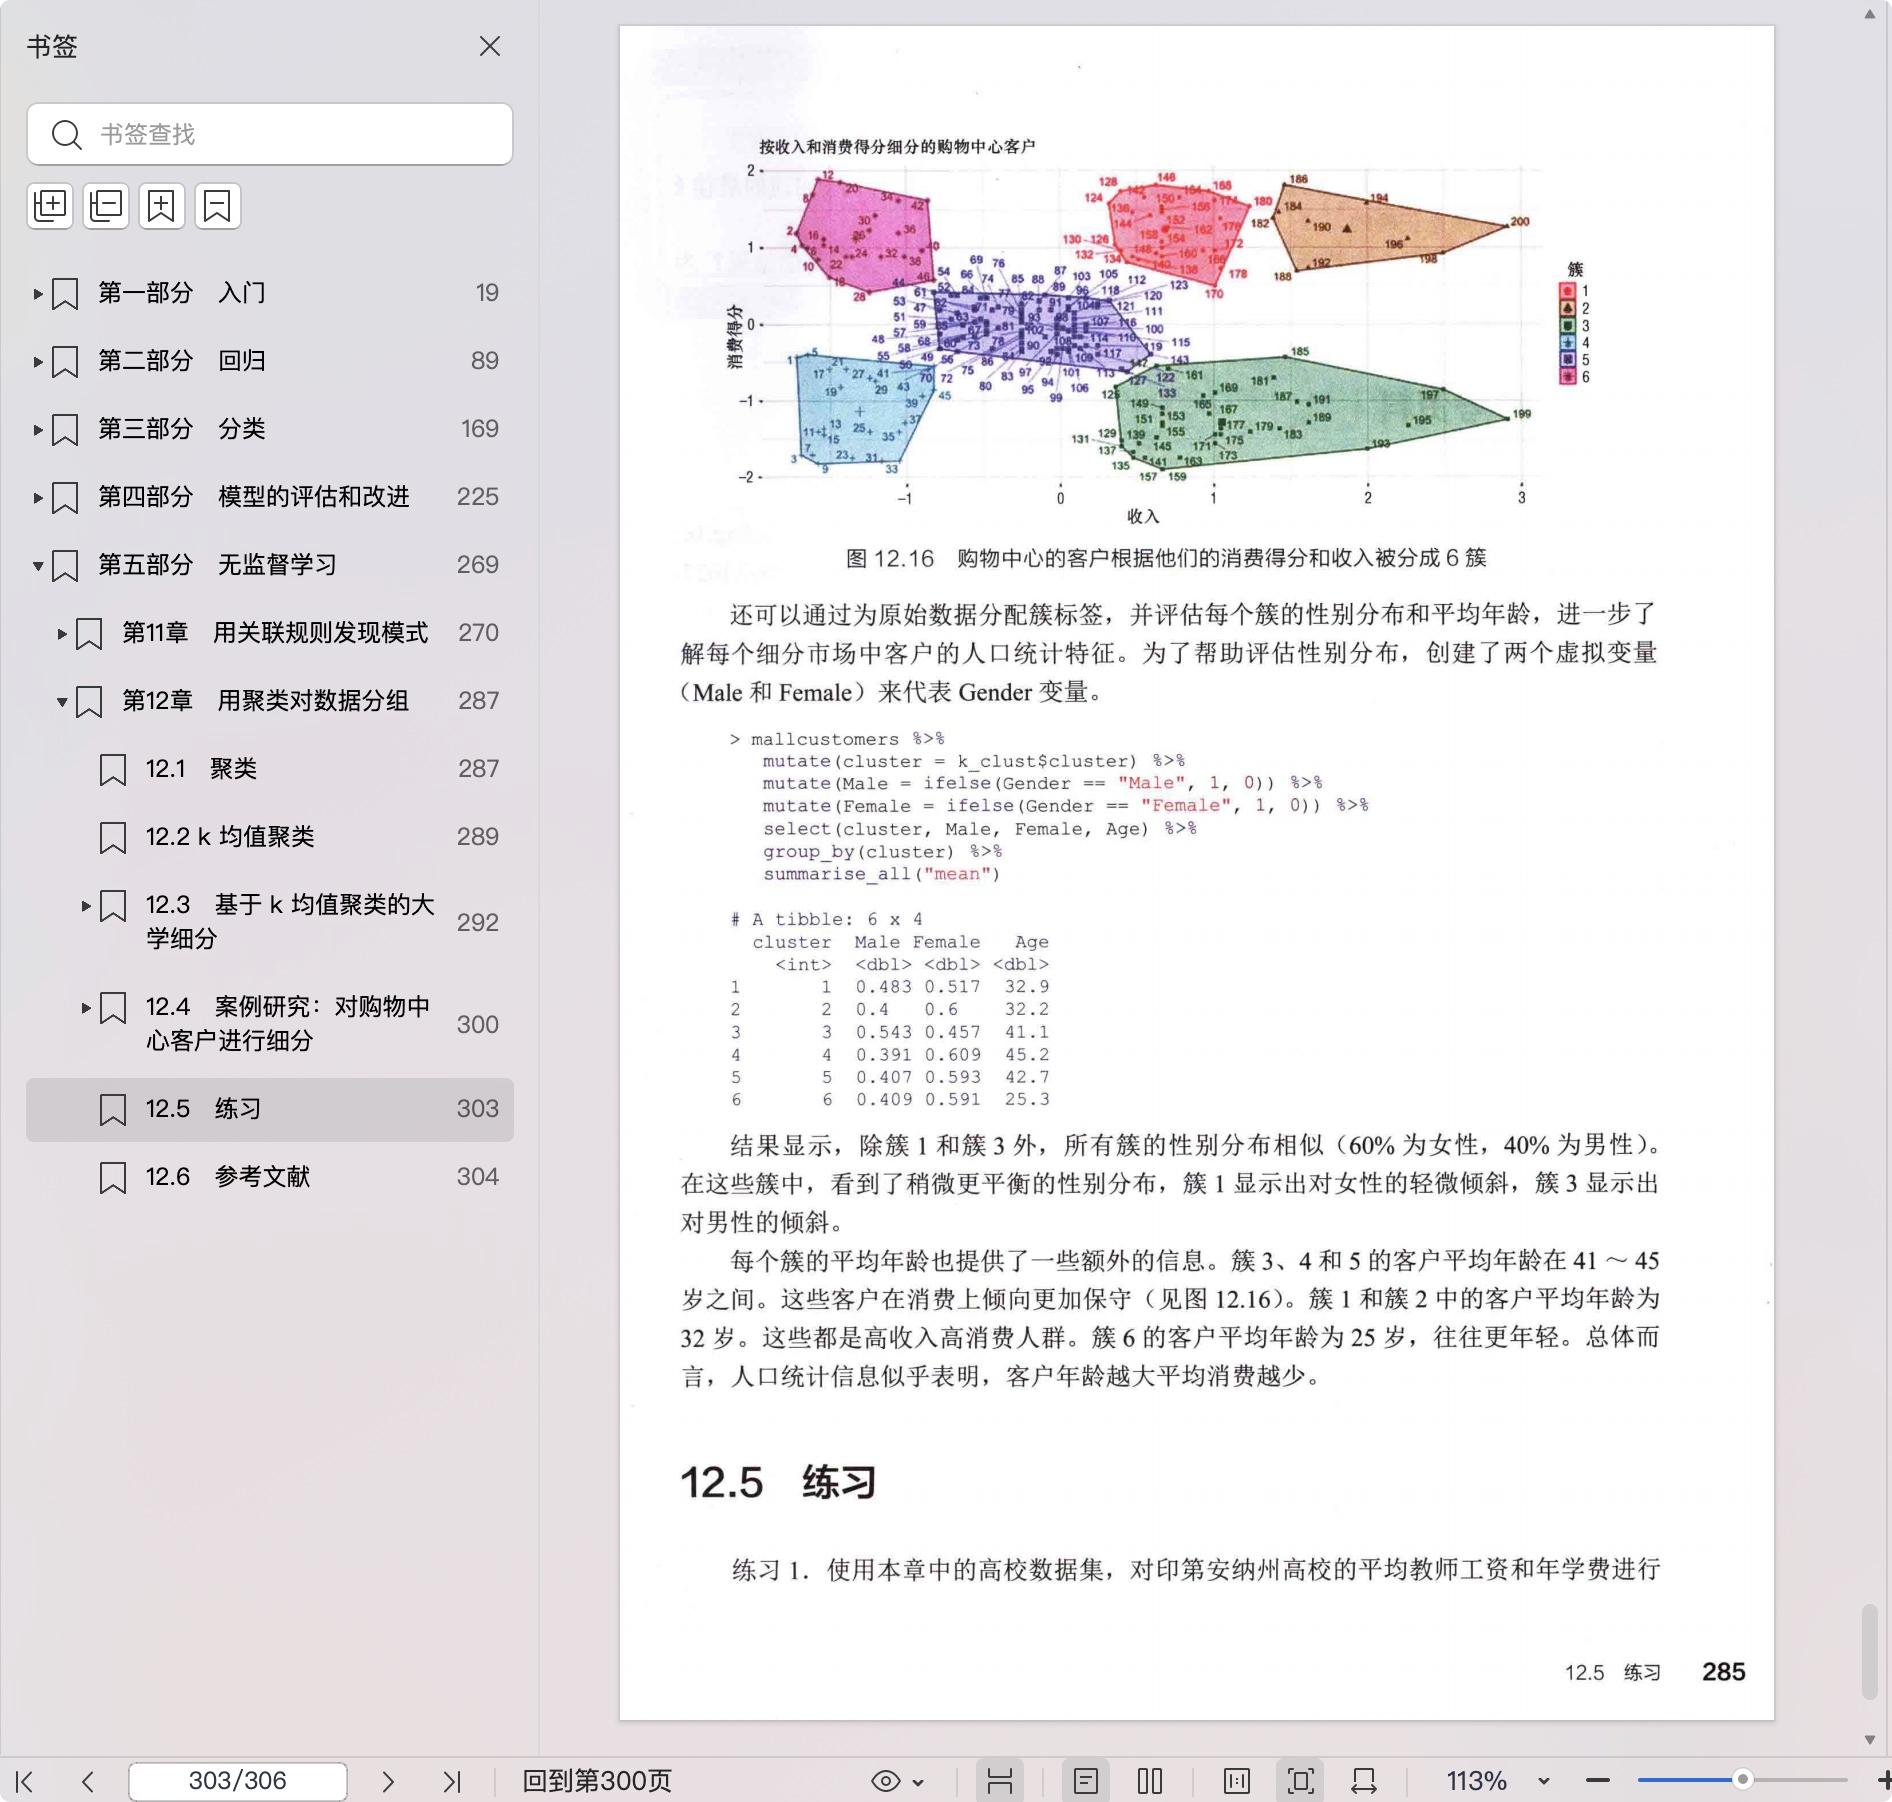Toggle fit-to-page display mode

[x=1300, y=1781]
